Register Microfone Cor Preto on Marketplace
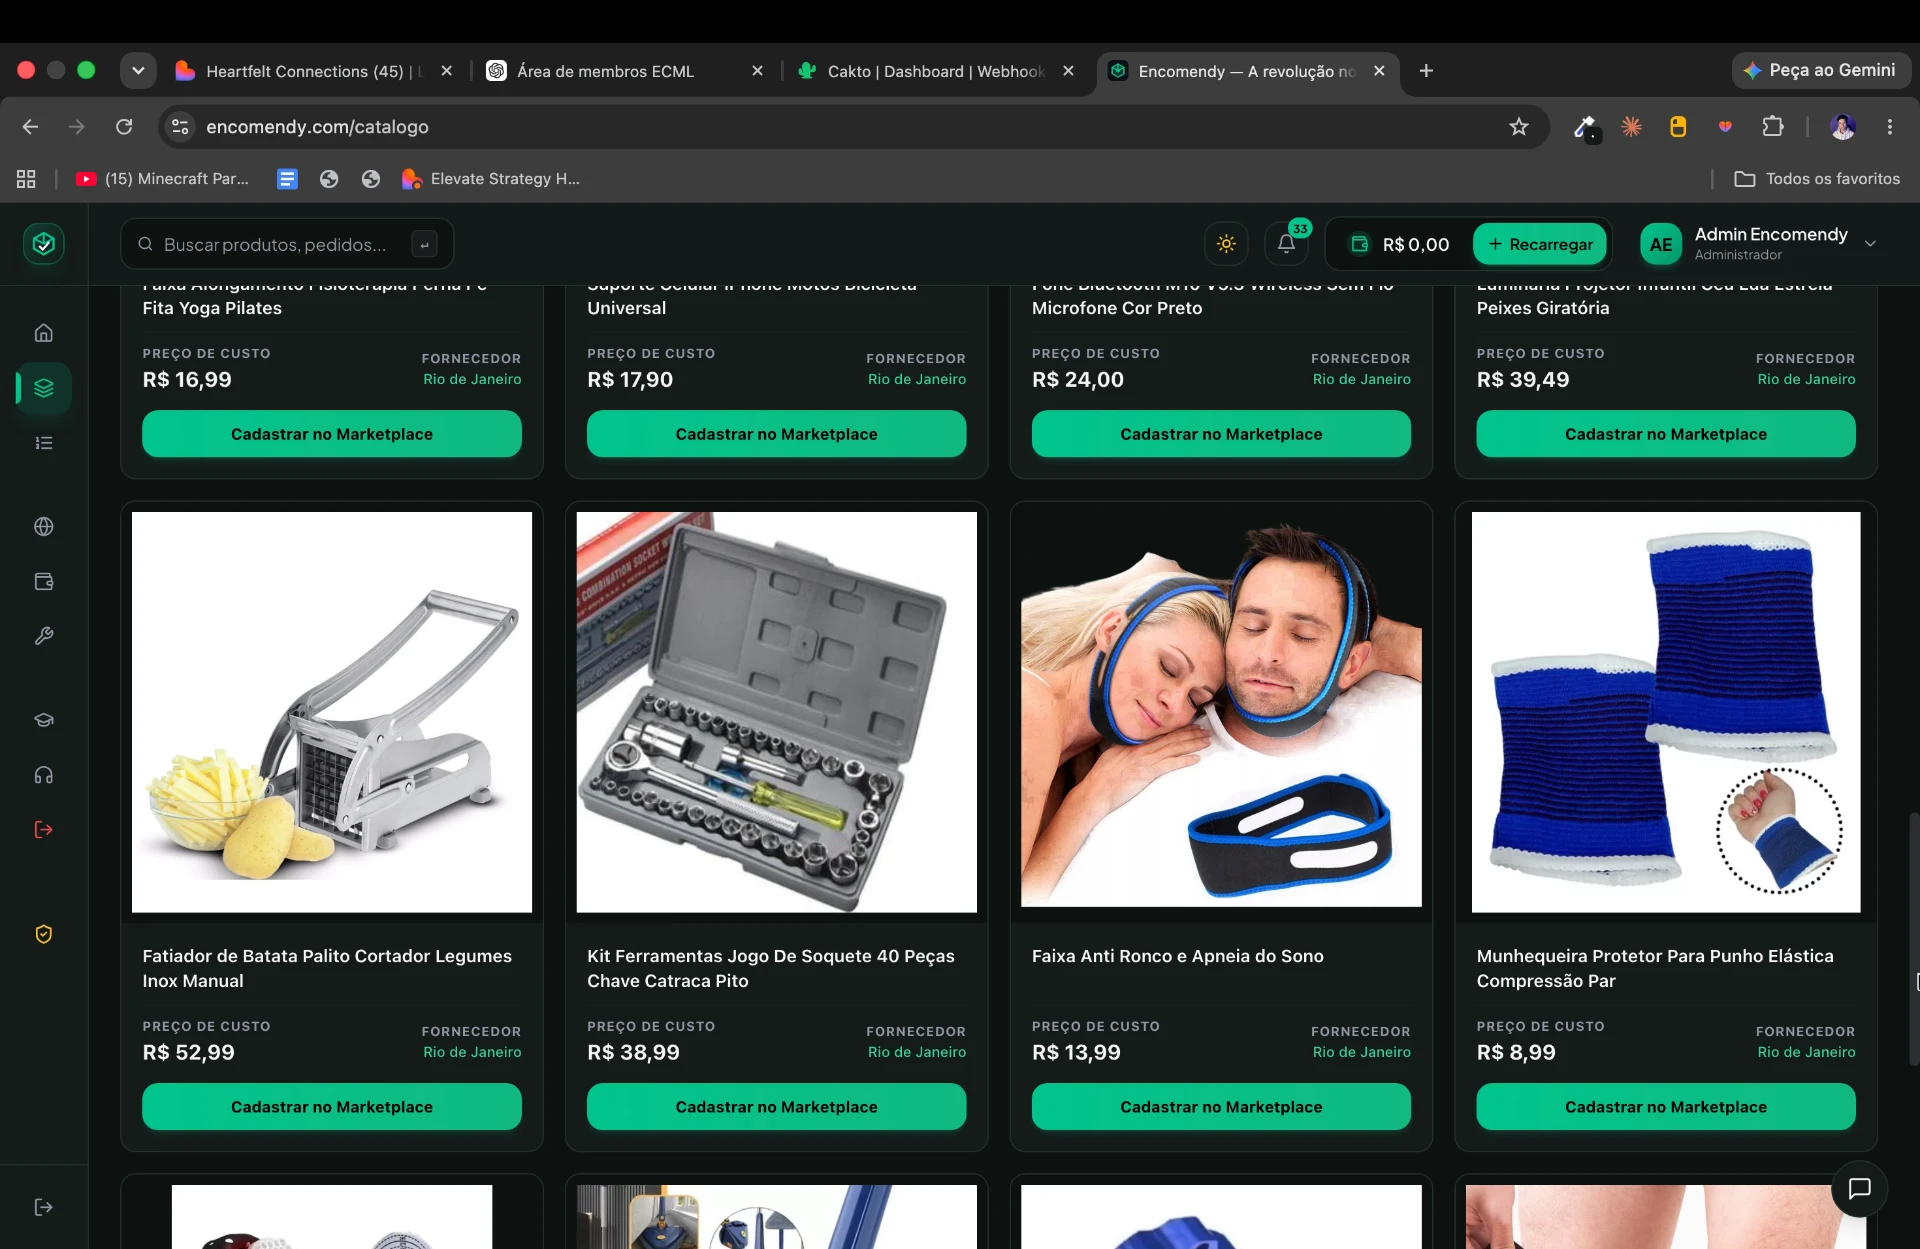1920x1249 pixels. click(1221, 434)
